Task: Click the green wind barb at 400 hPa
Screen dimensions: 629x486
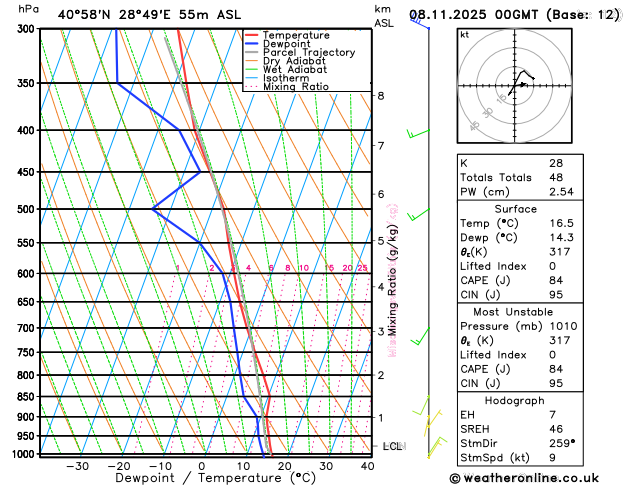Action: tap(418, 133)
